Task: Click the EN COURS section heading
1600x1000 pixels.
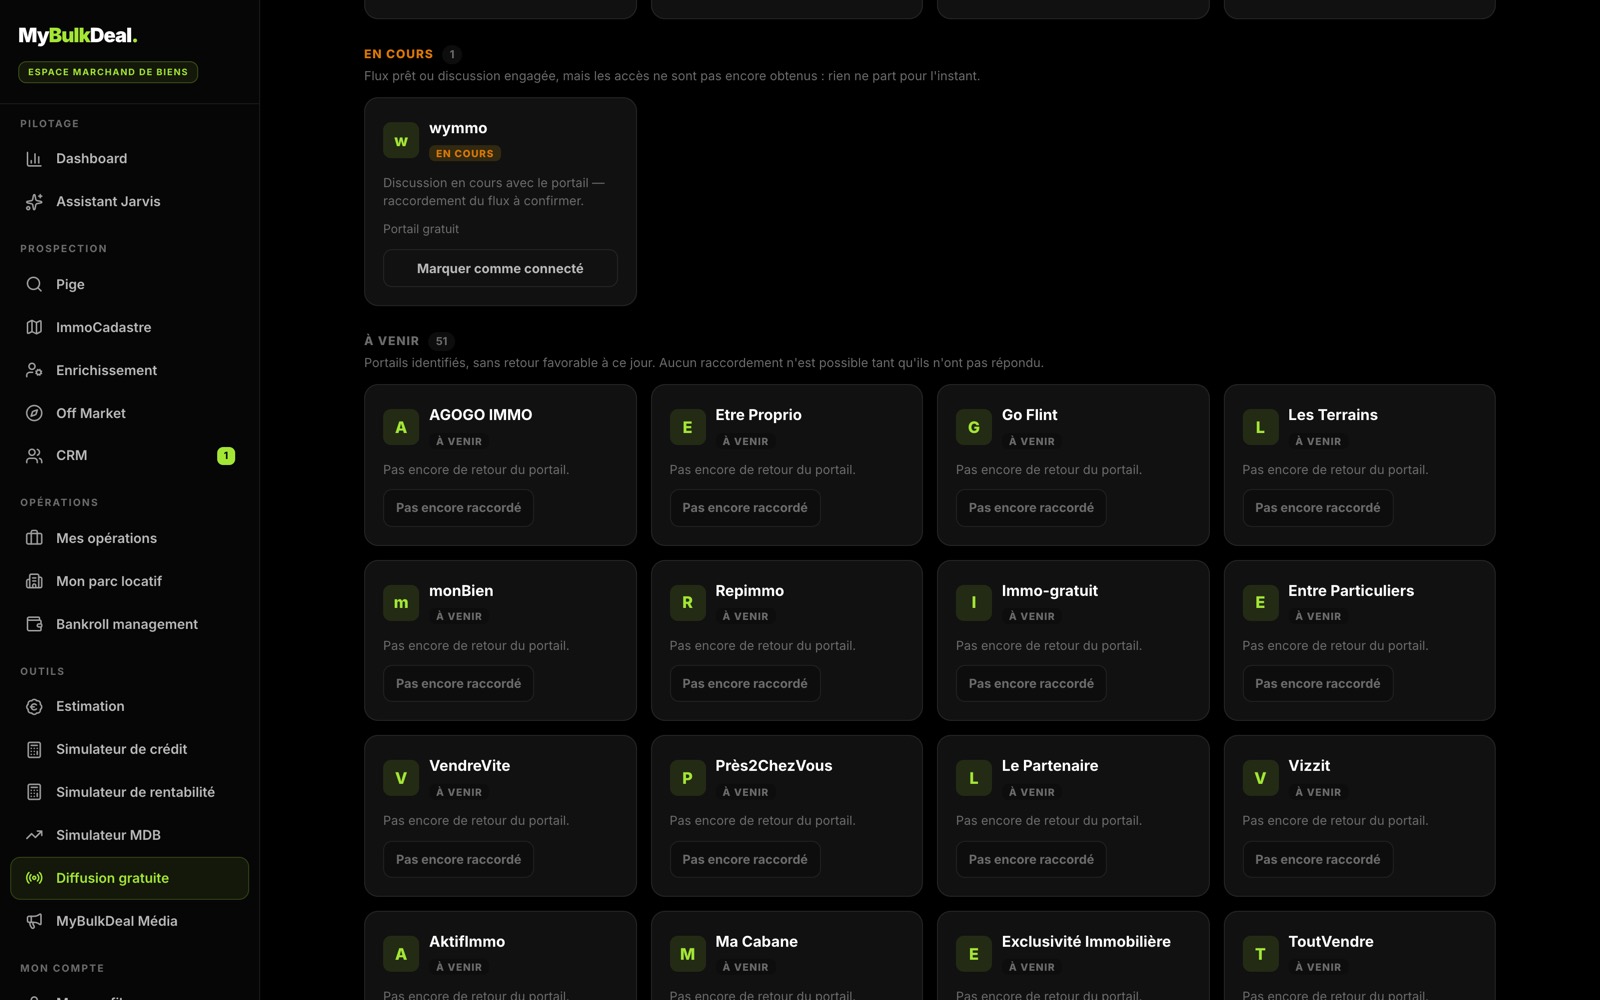Action: click(x=398, y=54)
